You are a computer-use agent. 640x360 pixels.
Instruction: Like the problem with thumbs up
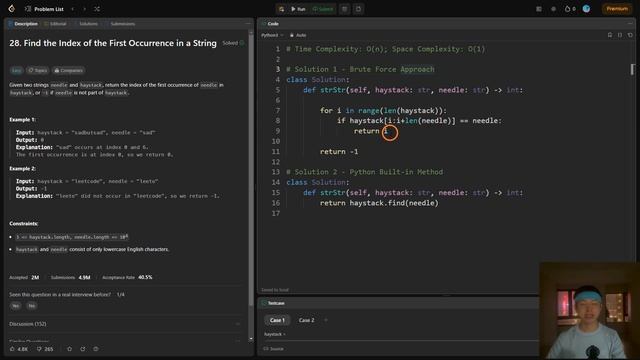tap(18, 349)
